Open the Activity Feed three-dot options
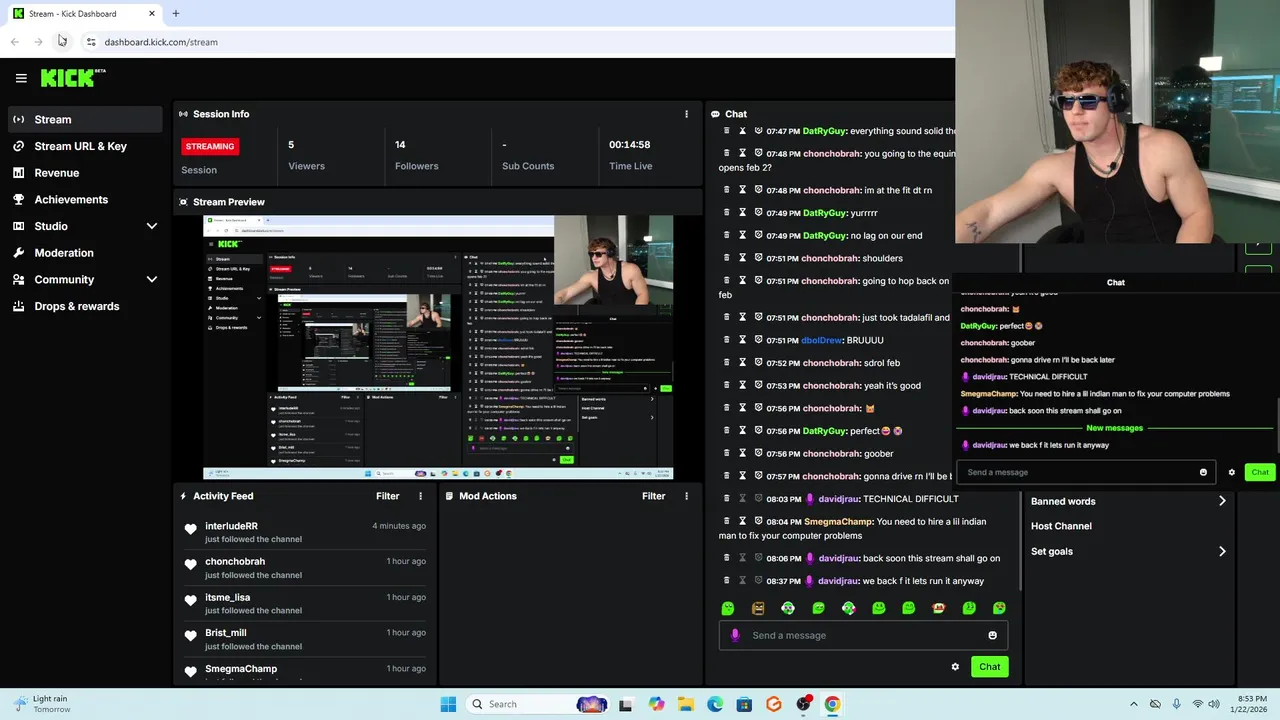 coord(420,496)
